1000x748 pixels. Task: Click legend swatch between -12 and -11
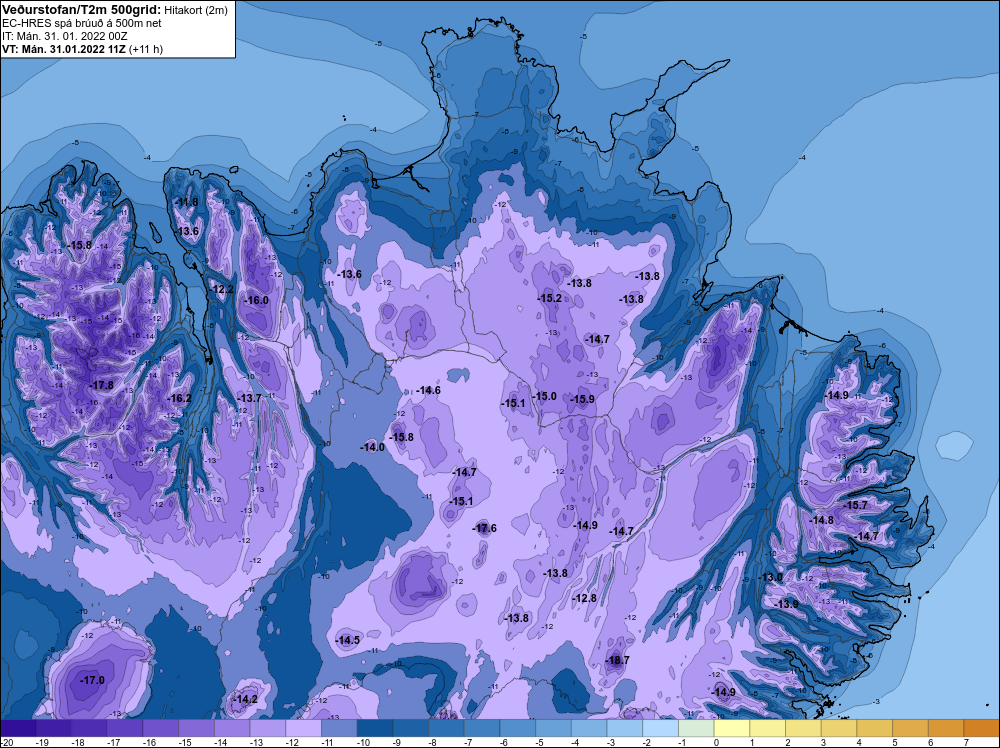[x=304, y=728]
